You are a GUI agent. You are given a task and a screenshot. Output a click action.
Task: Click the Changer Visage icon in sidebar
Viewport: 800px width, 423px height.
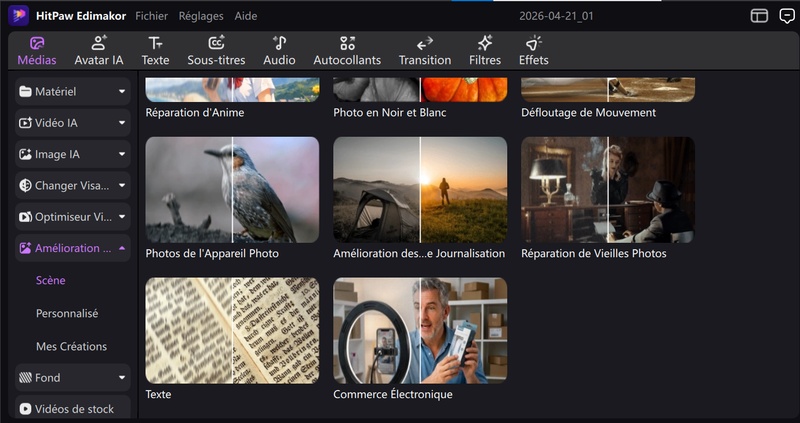[x=25, y=186]
